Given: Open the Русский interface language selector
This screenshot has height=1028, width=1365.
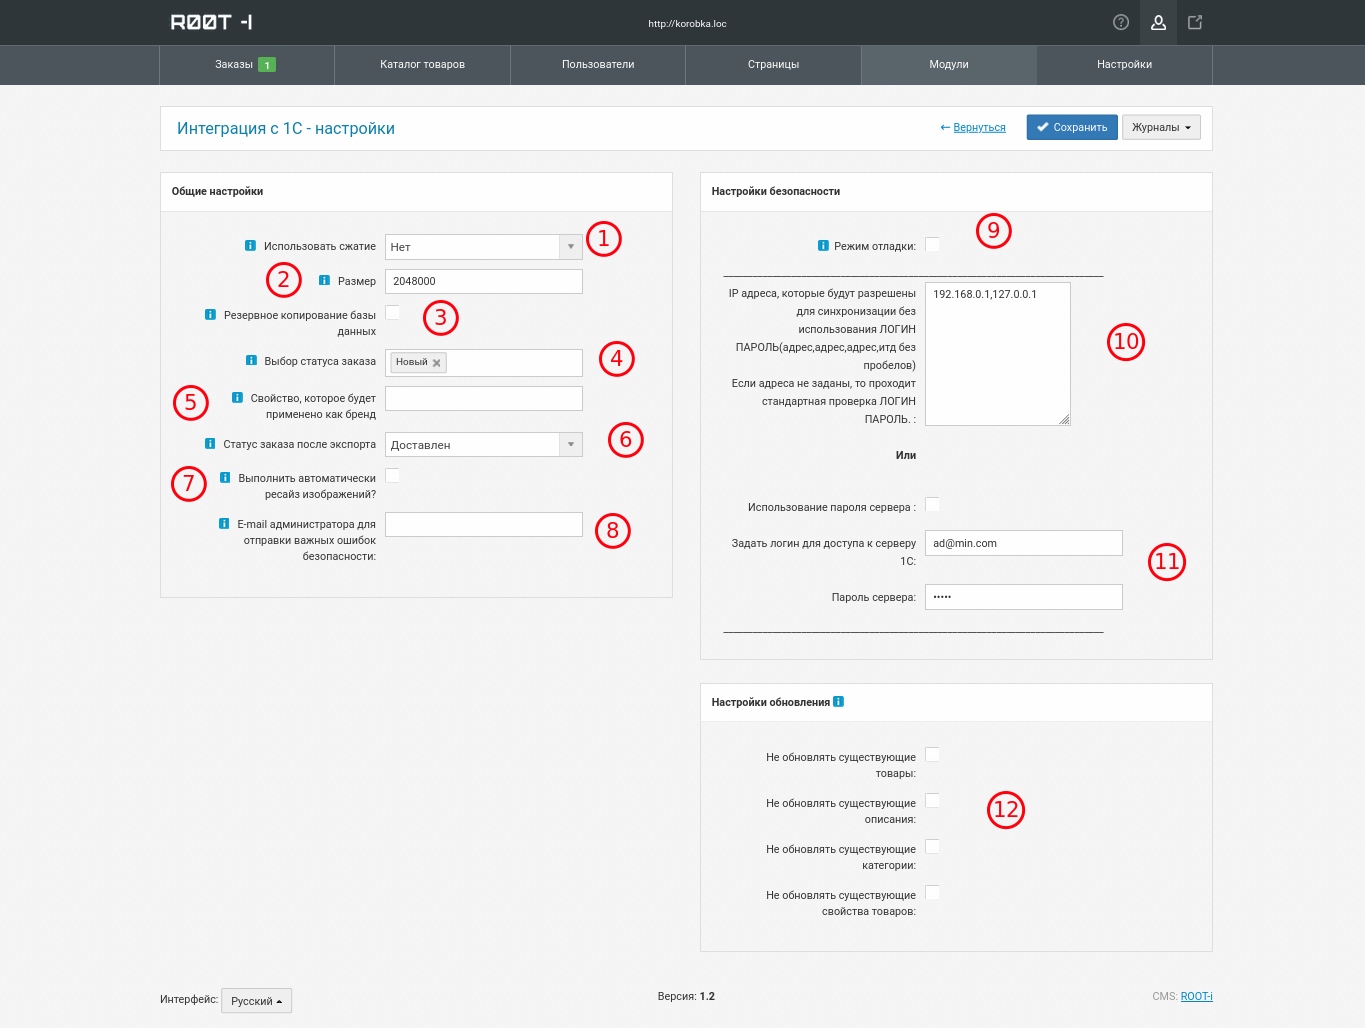Looking at the screenshot, I should (x=256, y=1000).
